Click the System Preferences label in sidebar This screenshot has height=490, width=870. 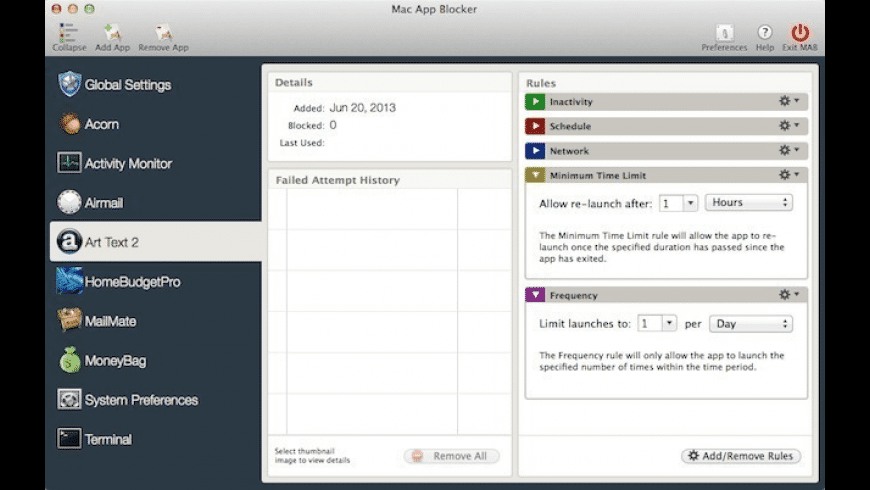(x=141, y=400)
